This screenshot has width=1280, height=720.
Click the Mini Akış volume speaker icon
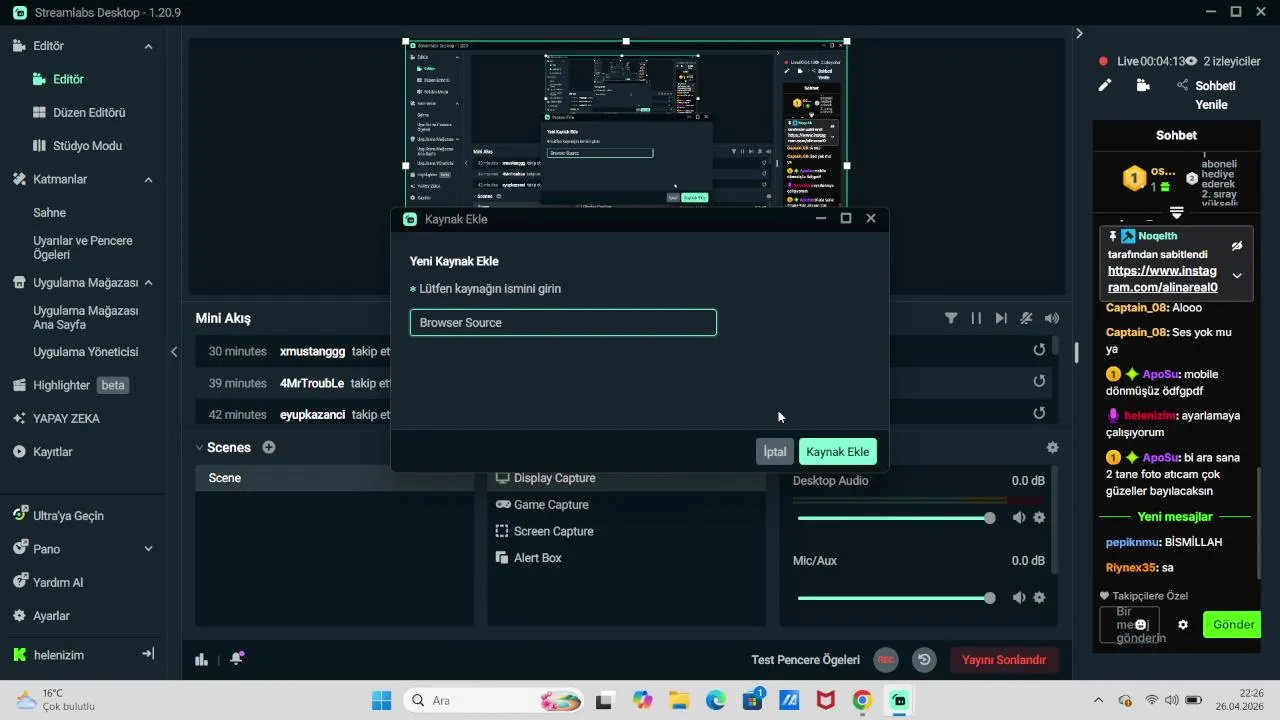point(1052,318)
